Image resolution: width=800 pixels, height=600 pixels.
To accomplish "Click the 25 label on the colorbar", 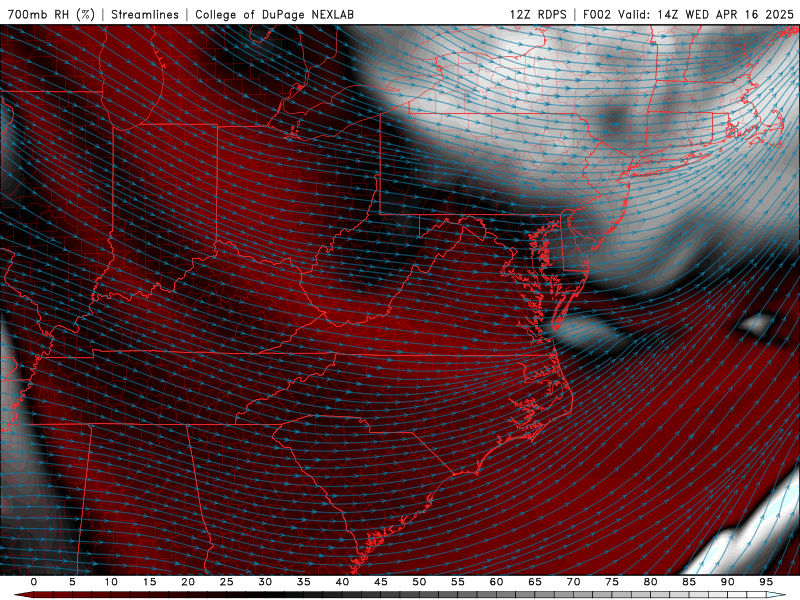I will point(227,582).
